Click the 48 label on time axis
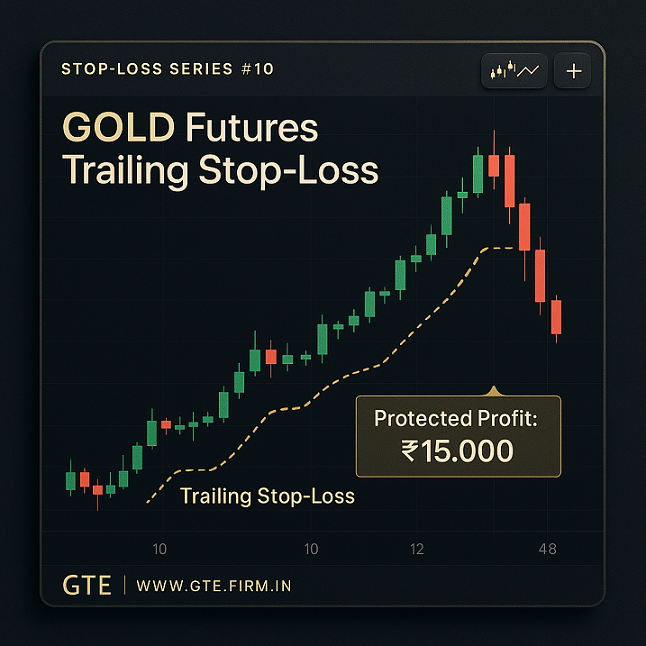The height and width of the screenshot is (646, 646). [x=547, y=548]
